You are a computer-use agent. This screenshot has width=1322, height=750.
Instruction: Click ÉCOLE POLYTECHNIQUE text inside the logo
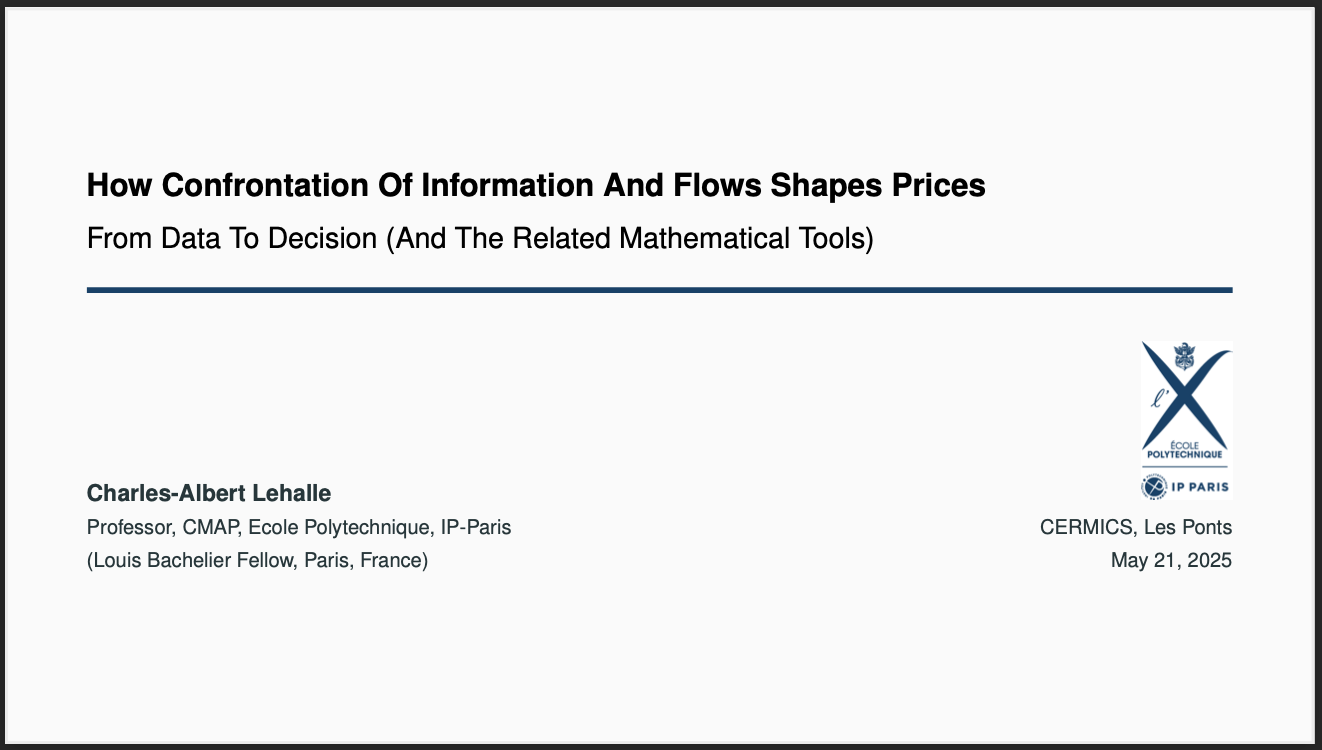click(1185, 449)
